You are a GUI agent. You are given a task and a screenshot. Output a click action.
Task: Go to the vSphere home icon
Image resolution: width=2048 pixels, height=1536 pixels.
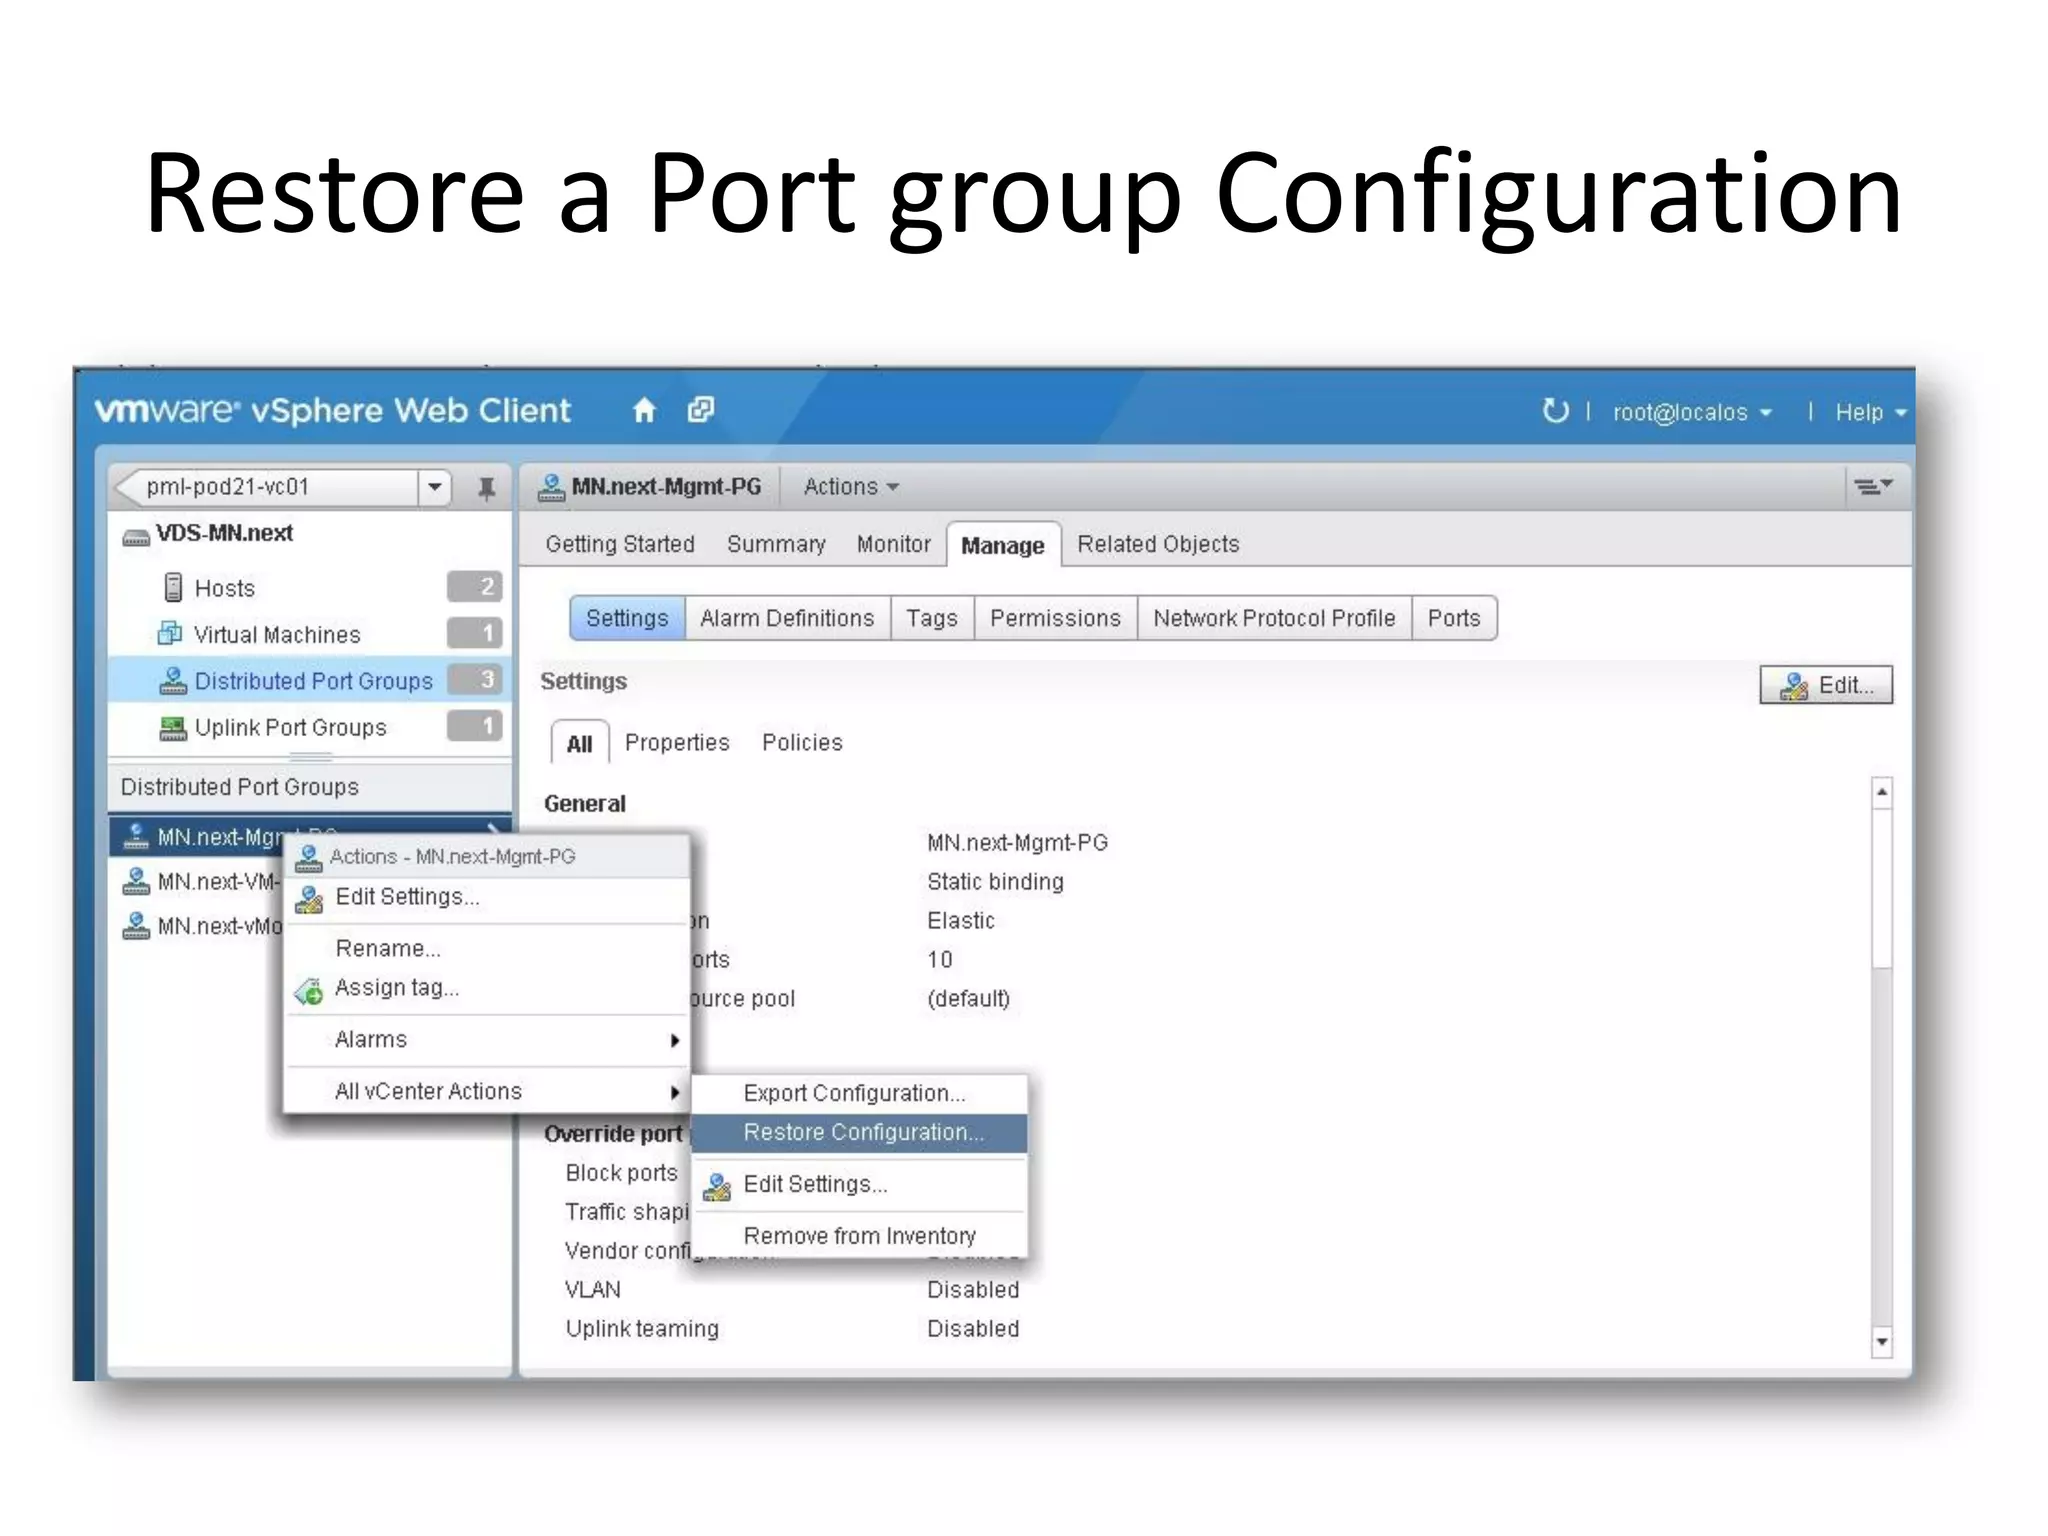(644, 410)
